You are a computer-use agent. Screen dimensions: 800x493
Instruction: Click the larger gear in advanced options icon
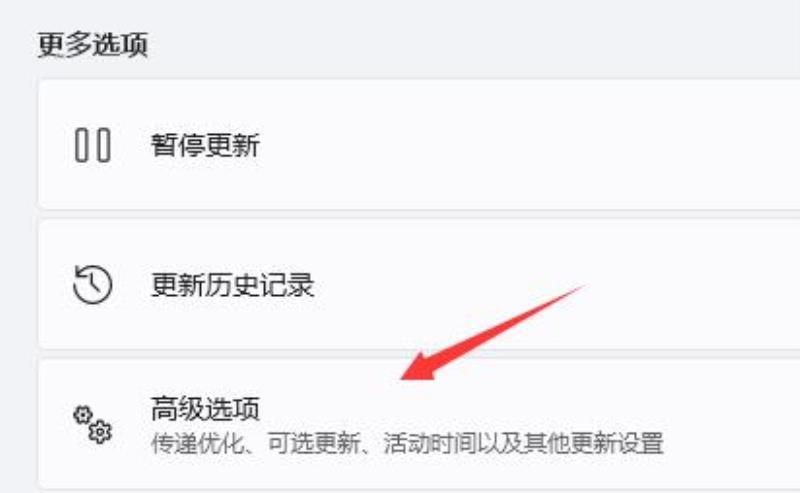[101, 432]
